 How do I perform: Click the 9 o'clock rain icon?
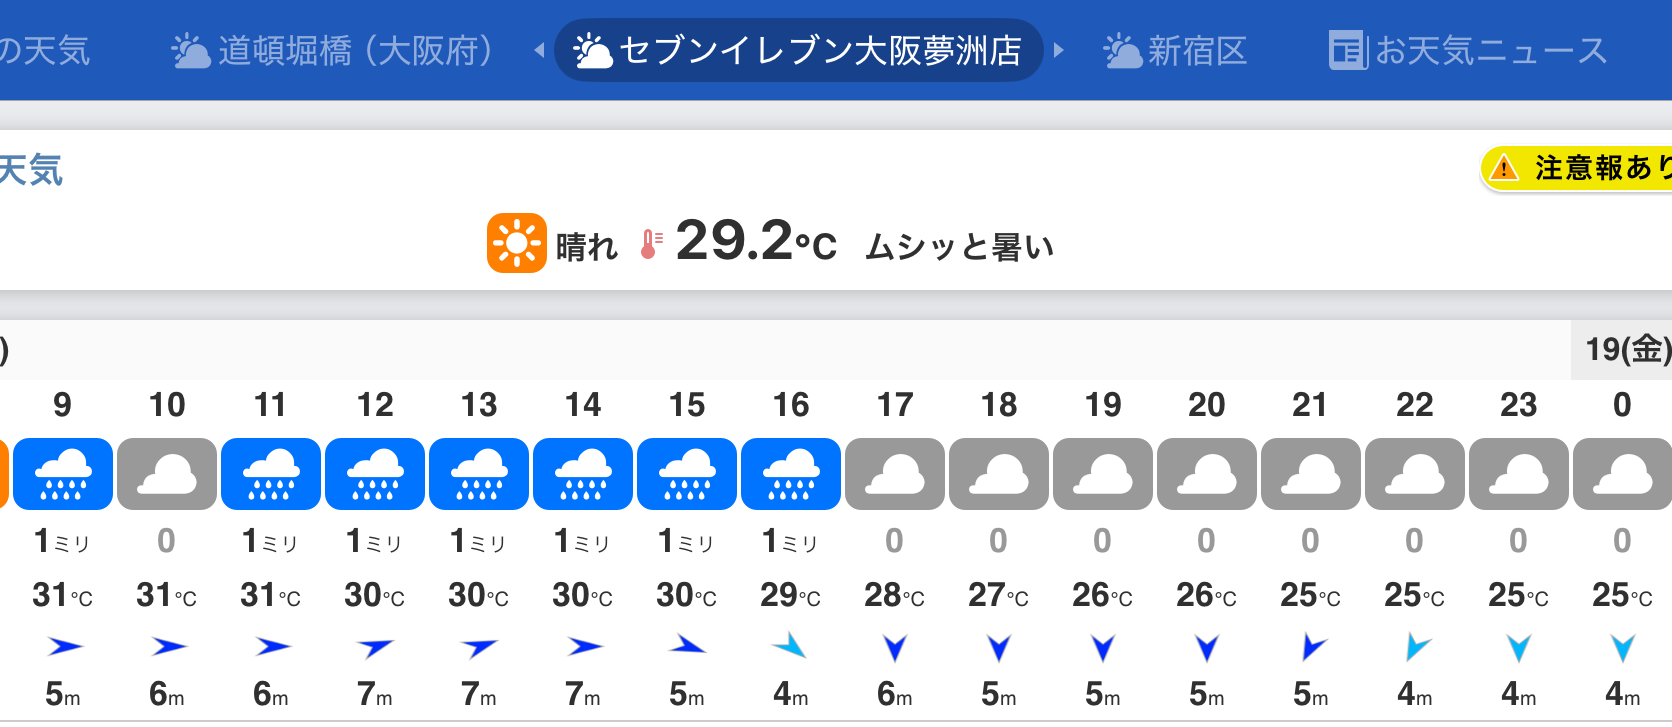pos(63,474)
